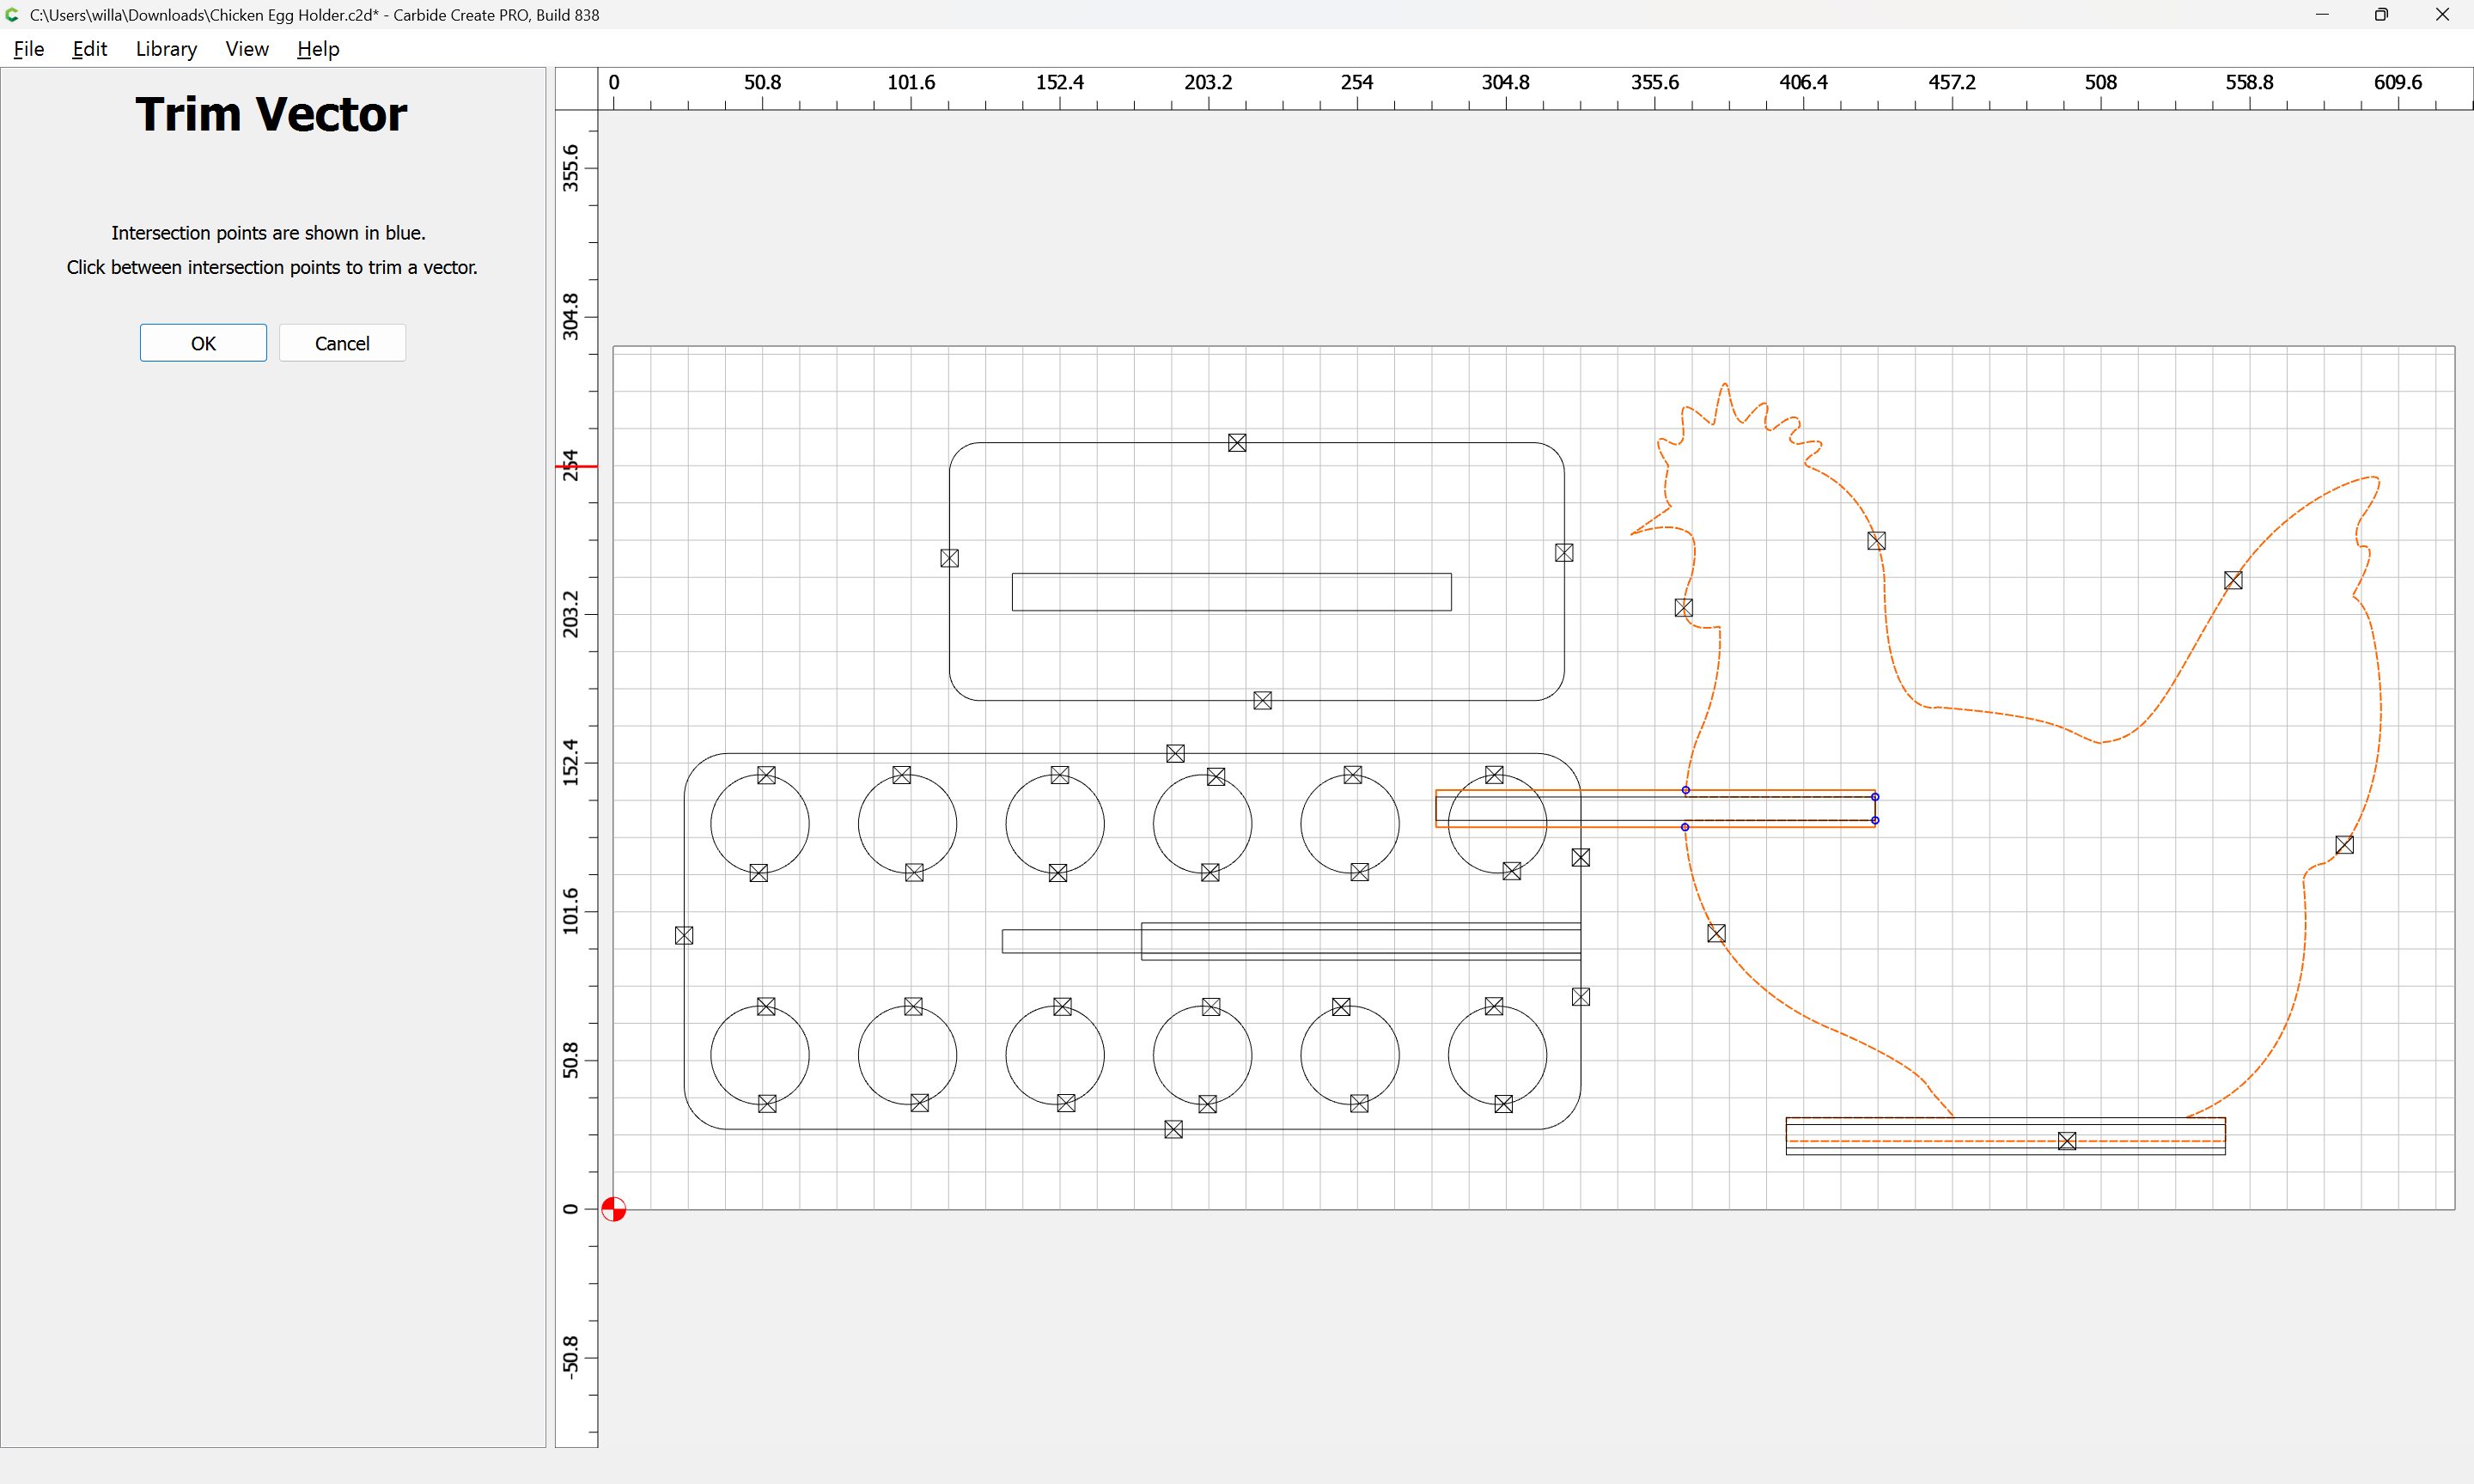The image size is (2474, 1484).
Task: Restore down the application window
Action: pyautogui.click(x=2381, y=14)
